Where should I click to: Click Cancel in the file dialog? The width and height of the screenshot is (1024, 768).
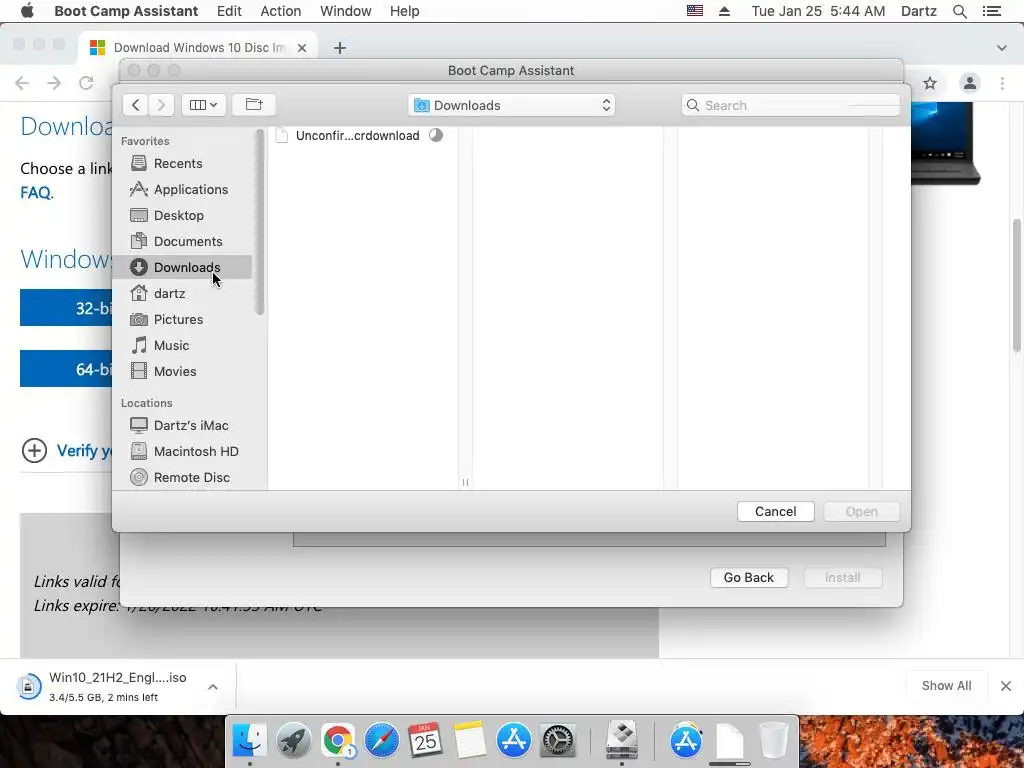(775, 511)
